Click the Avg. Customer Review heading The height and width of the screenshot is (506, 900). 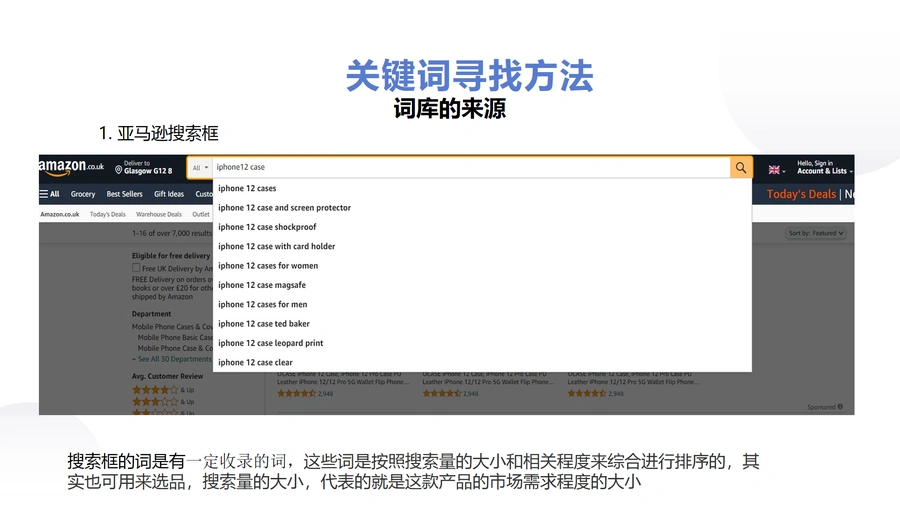point(167,376)
